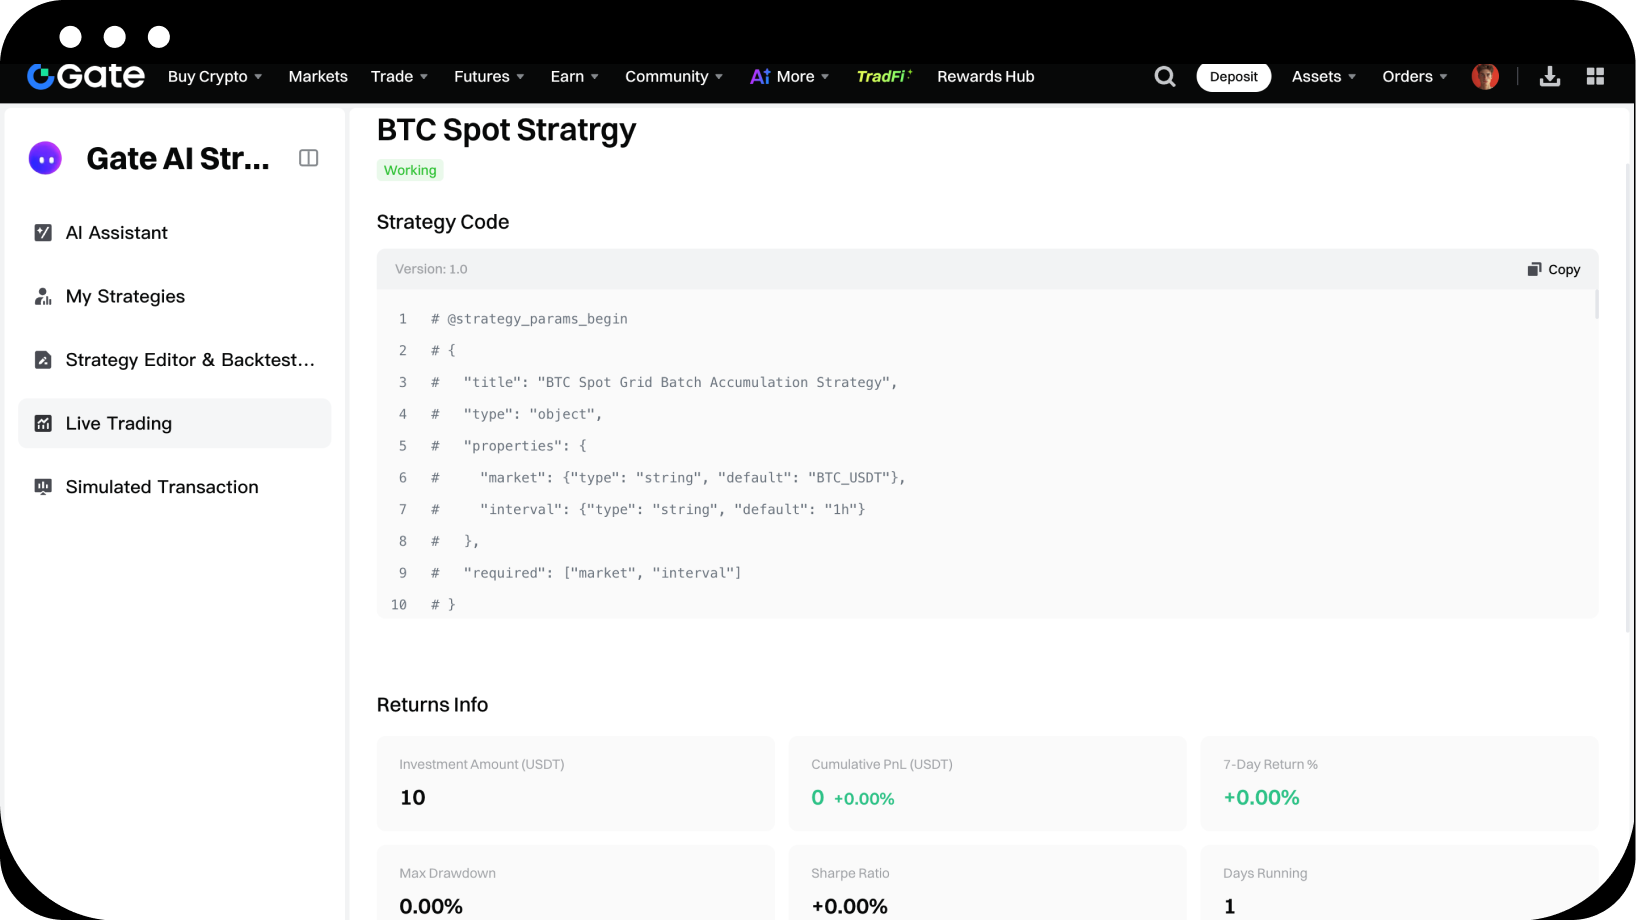This screenshot has height=920, width=1636.
Task: Open AI Assistant in the sidebar
Action: [x=175, y=233]
